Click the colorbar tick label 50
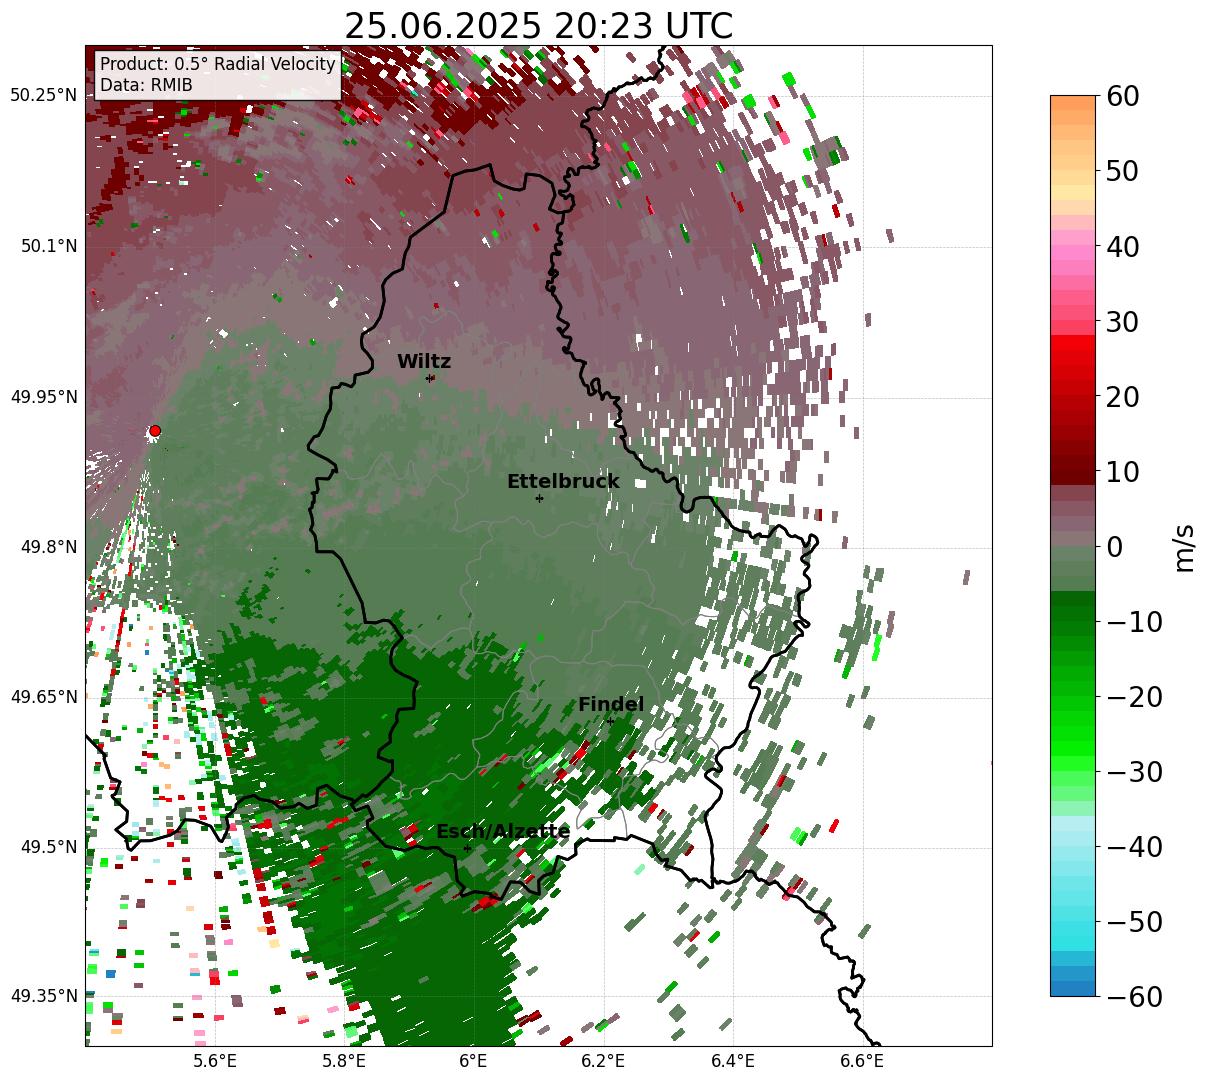Screen dimensions: 1207x1081 coord(1121,171)
